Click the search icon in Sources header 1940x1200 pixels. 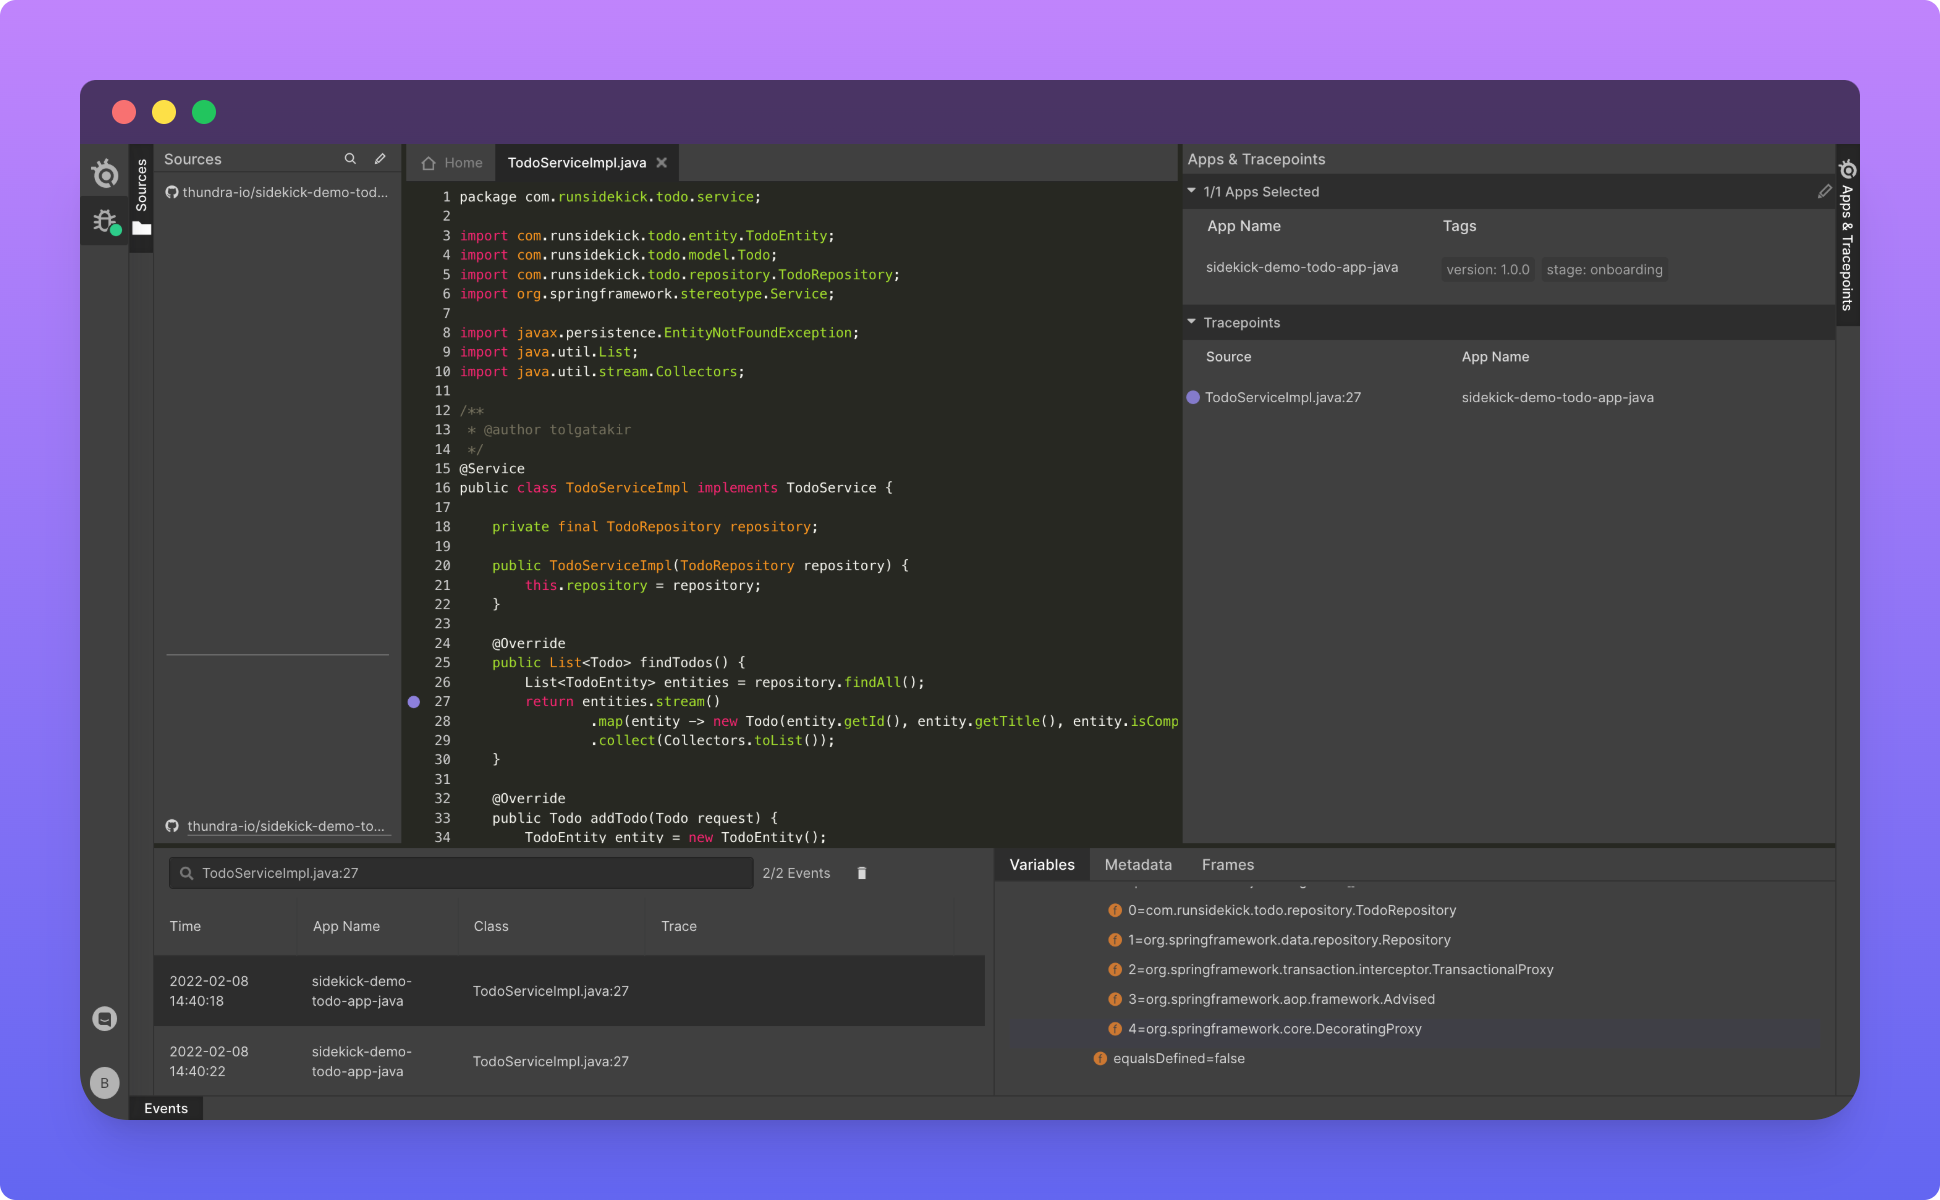(350, 159)
